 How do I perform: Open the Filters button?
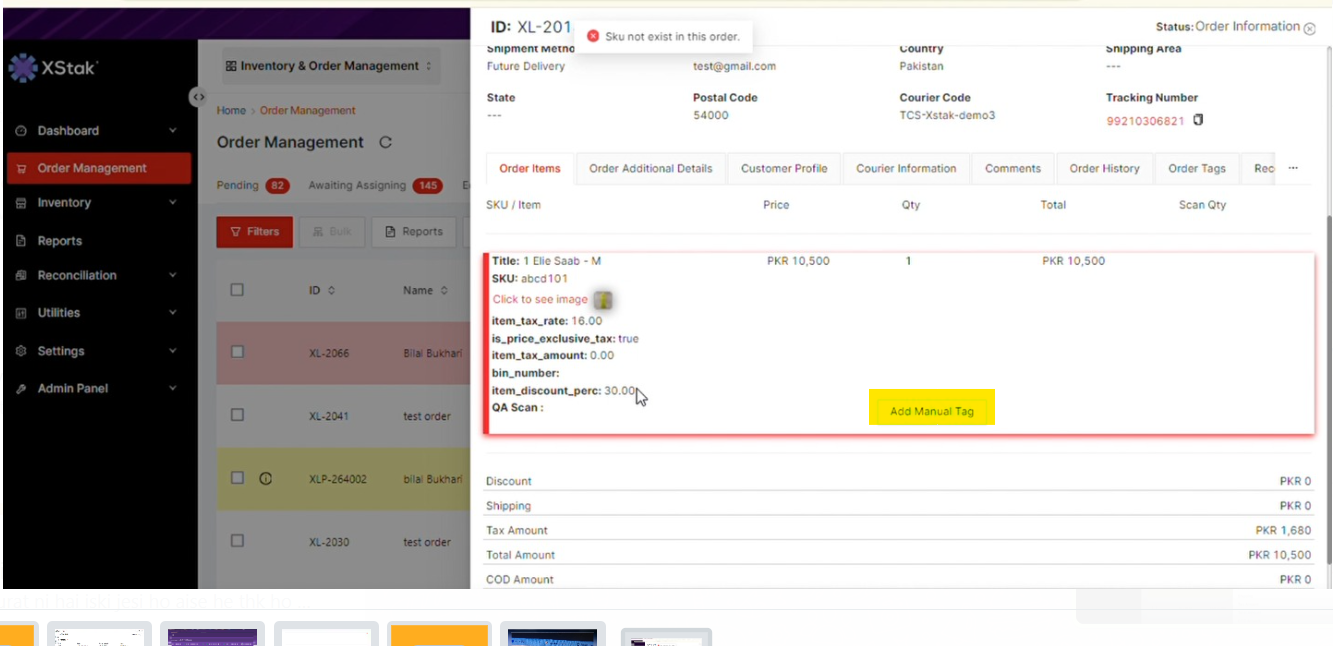pyautogui.click(x=254, y=232)
